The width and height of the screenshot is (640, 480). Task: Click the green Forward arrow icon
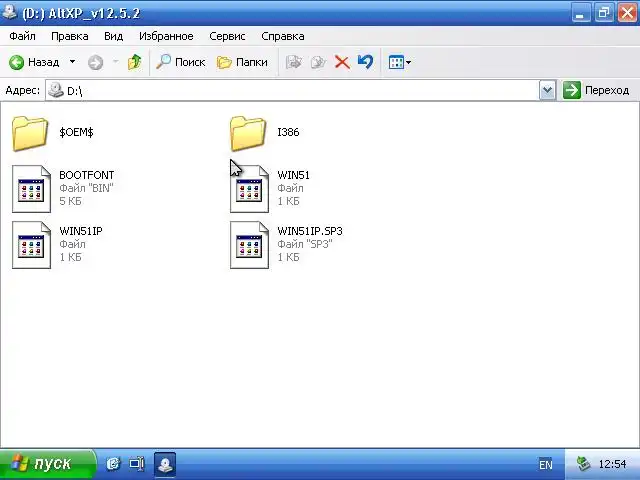[96, 62]
